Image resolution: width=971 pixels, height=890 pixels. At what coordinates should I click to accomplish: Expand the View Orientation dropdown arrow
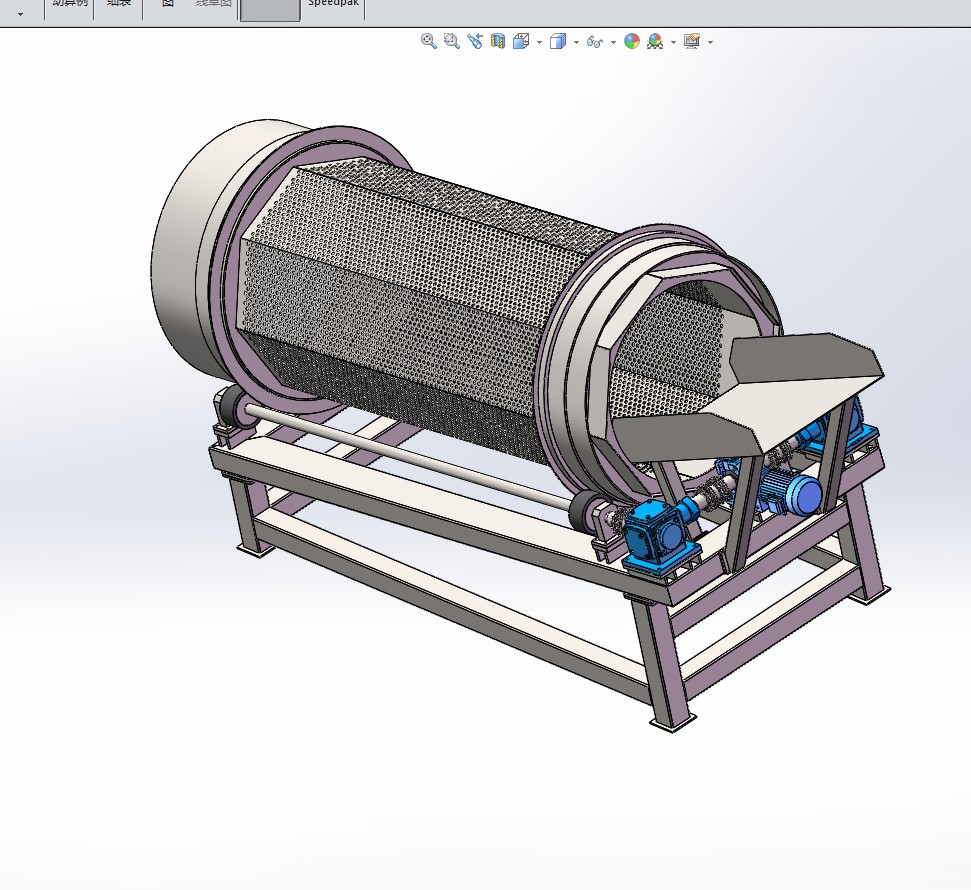coord(538,43)
